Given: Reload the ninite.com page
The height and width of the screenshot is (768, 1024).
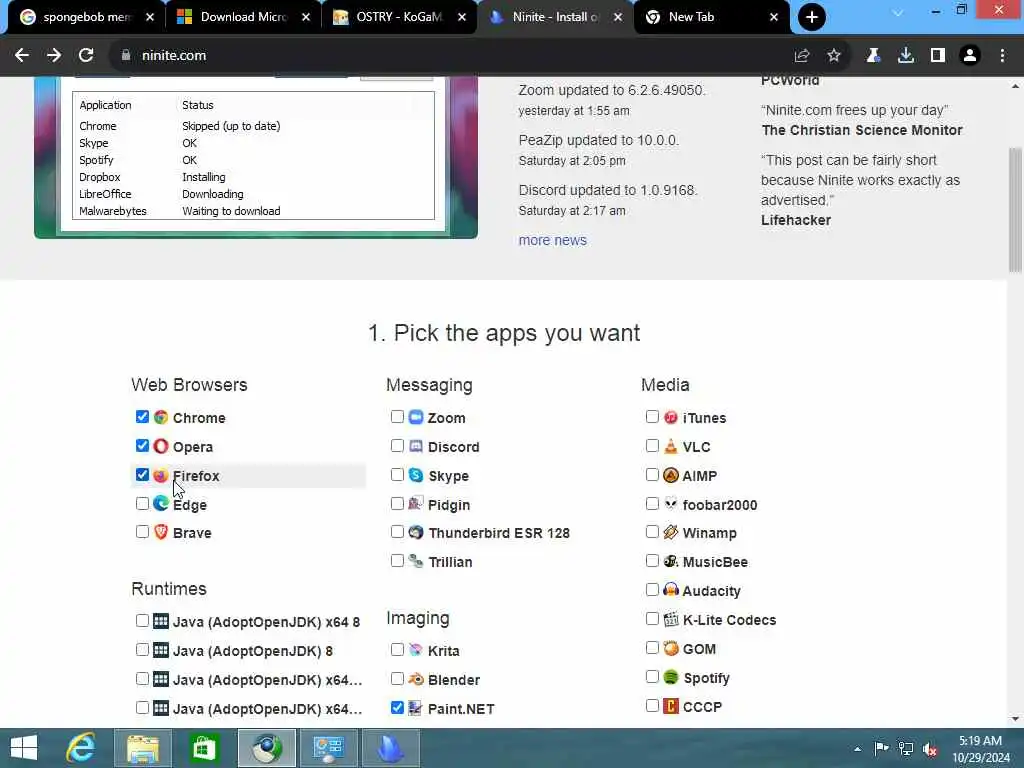Looking at the screenshot, I should tap(86, 56).
